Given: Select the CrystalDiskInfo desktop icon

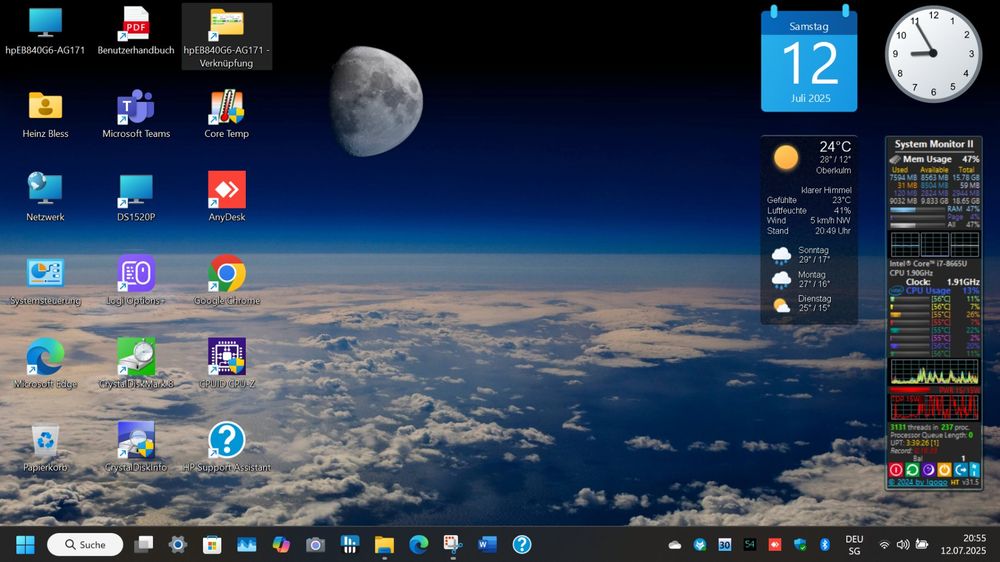Looking at the screenshot, I should [136, 440].
